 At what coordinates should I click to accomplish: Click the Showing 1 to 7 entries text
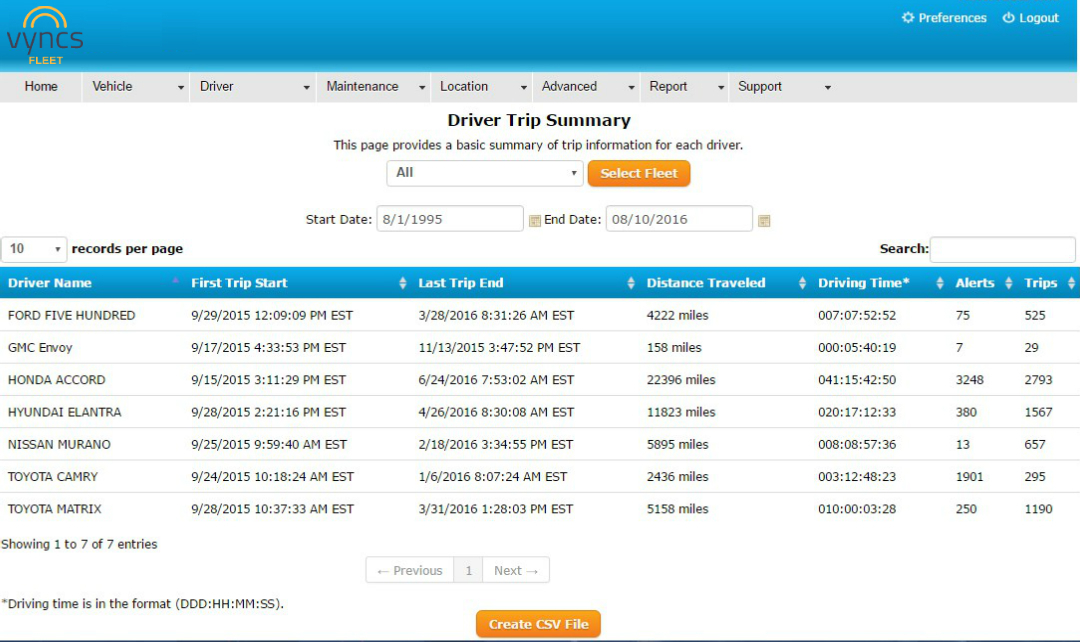pyautogui.click(x=79, y=544)
